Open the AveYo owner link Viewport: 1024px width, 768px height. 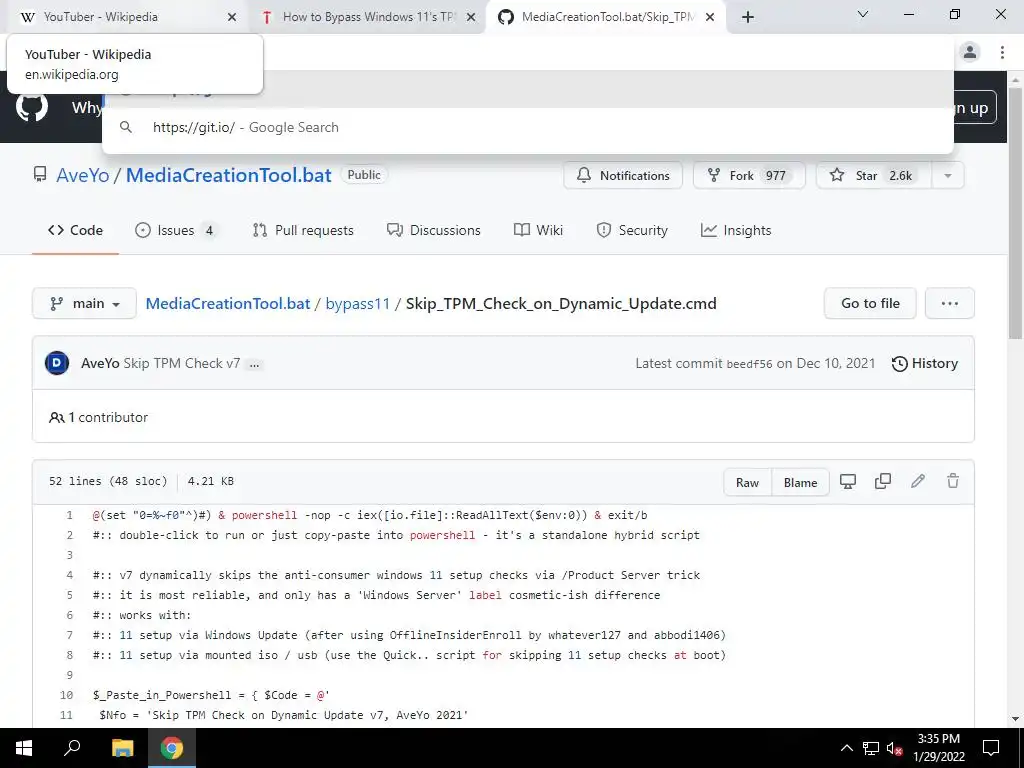click(82, 175)
